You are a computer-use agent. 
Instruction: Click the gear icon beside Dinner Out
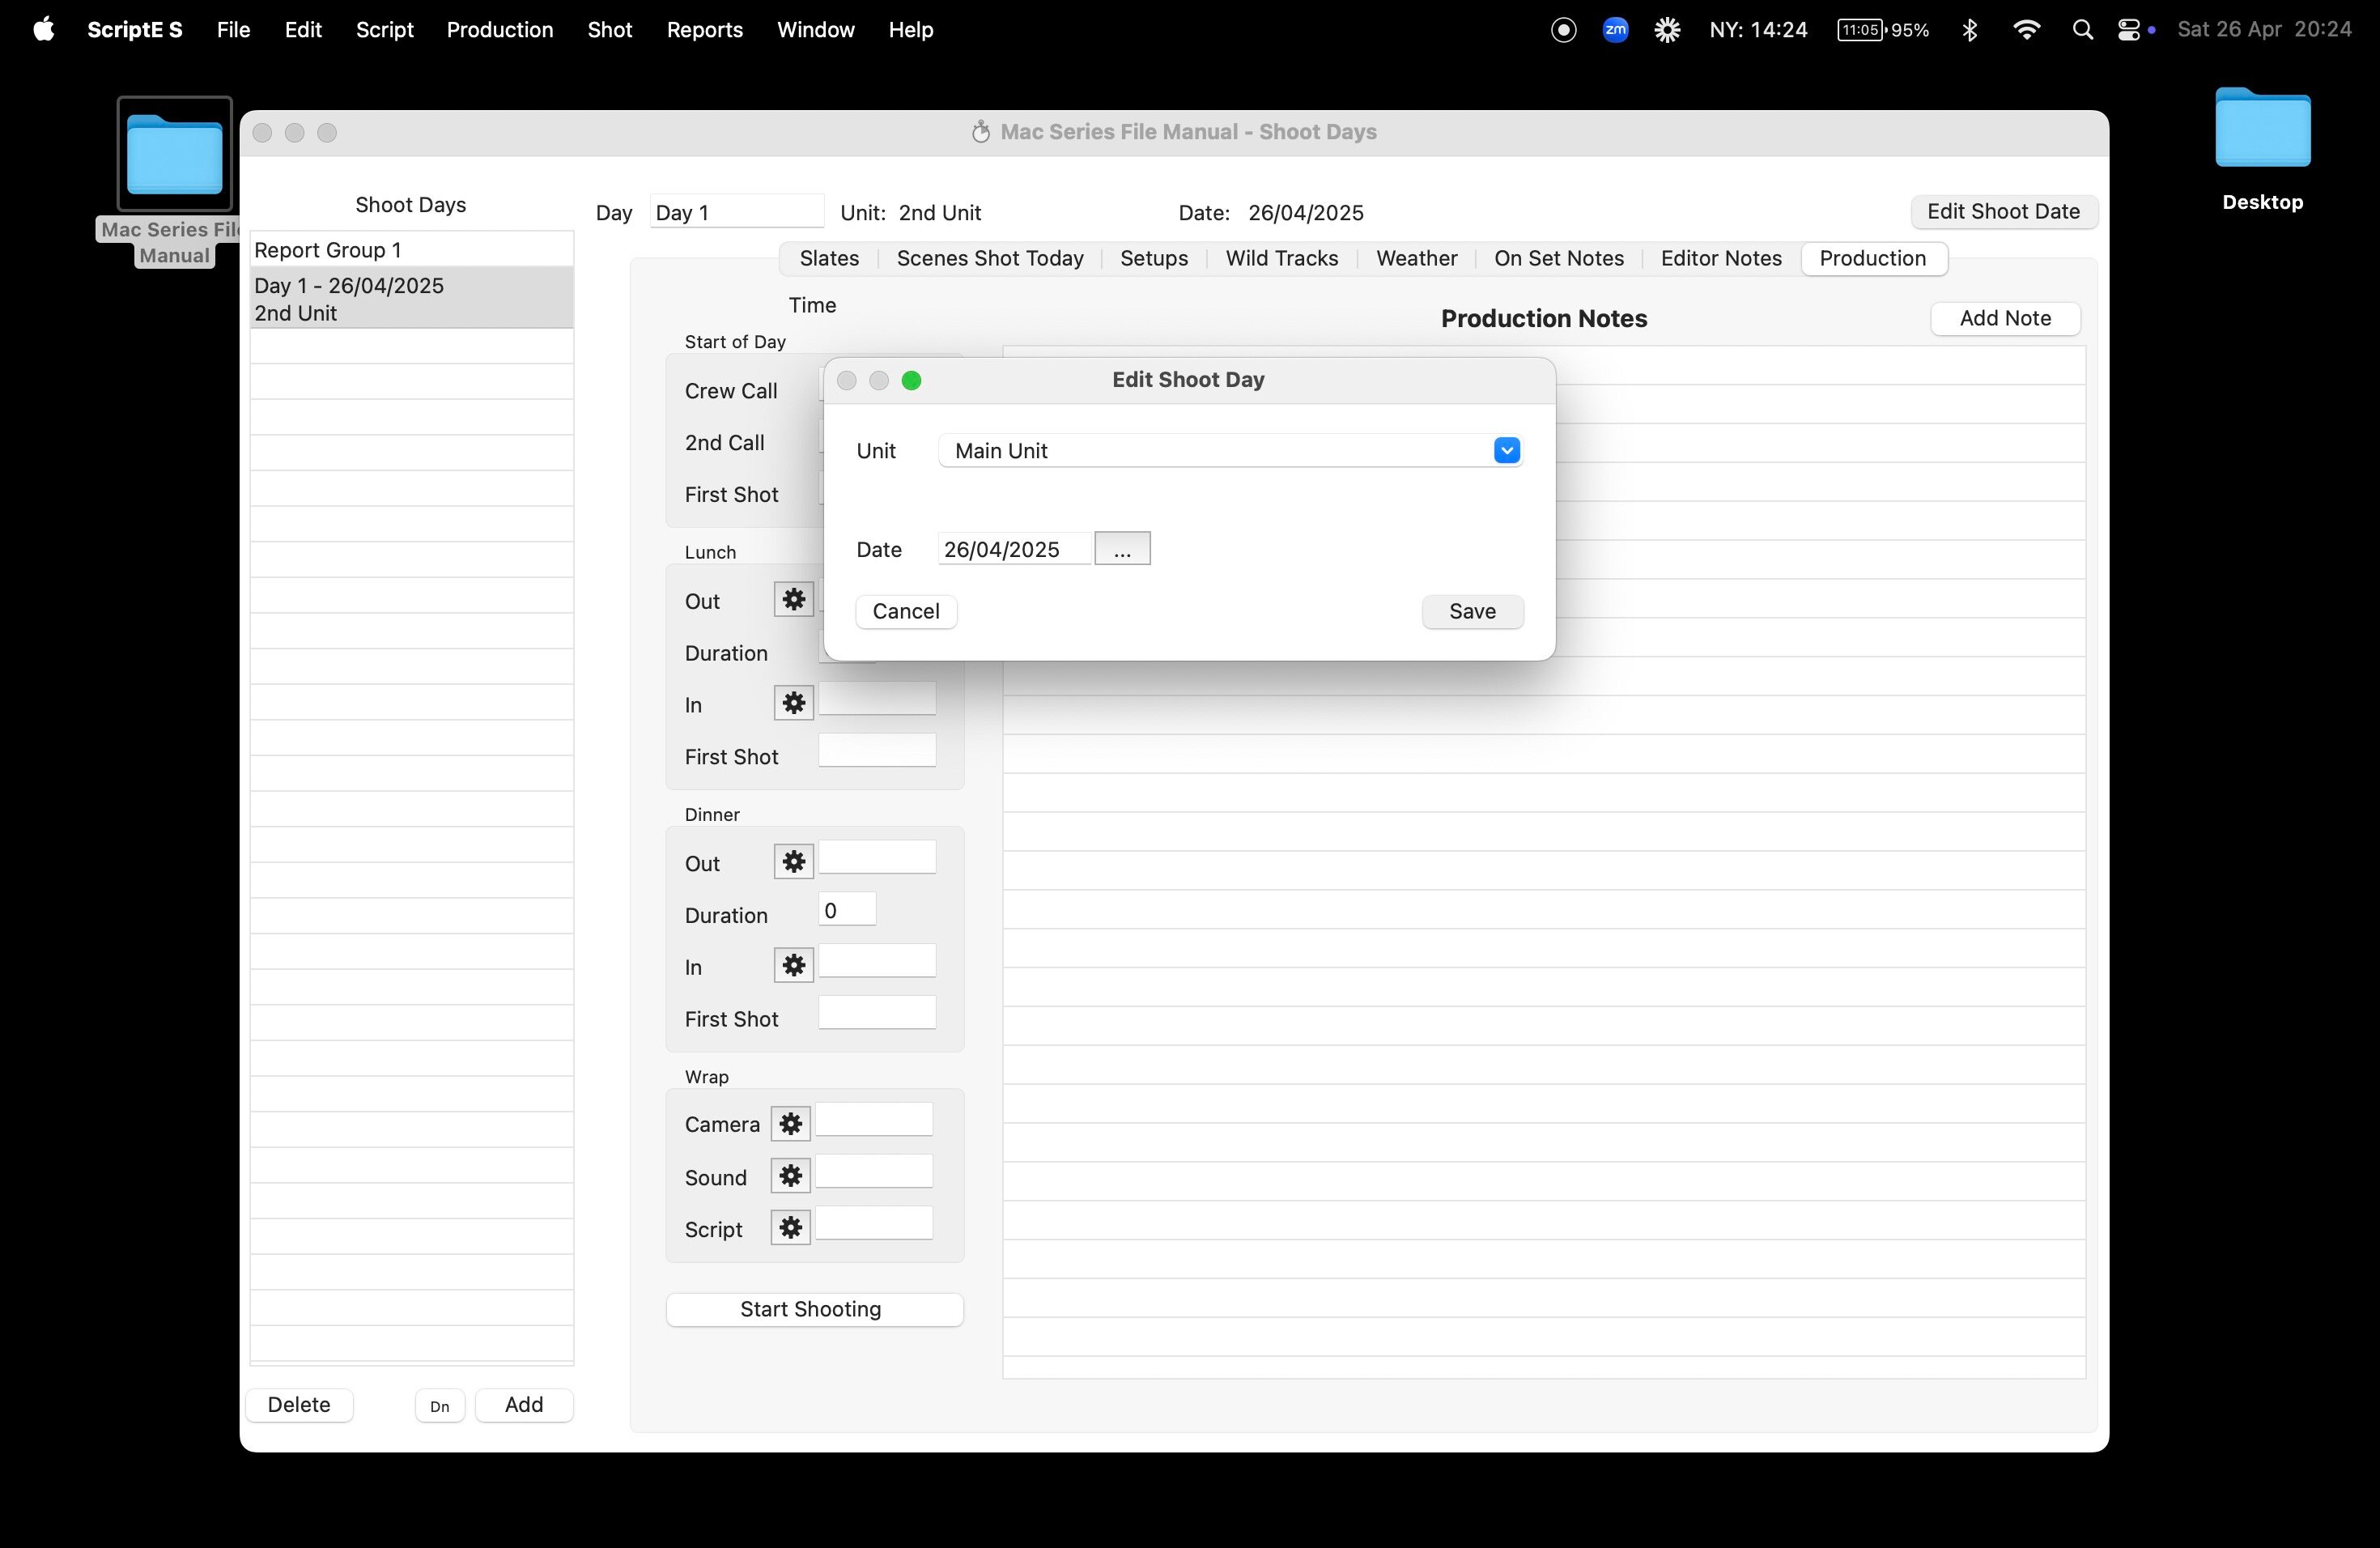pos(793,862)
